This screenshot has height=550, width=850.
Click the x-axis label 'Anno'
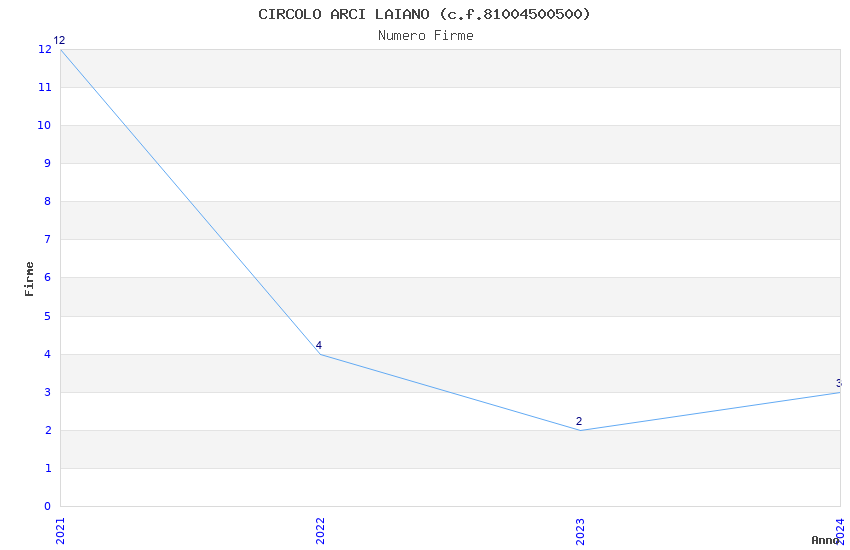pyautogui.click(x=825, y=540)
